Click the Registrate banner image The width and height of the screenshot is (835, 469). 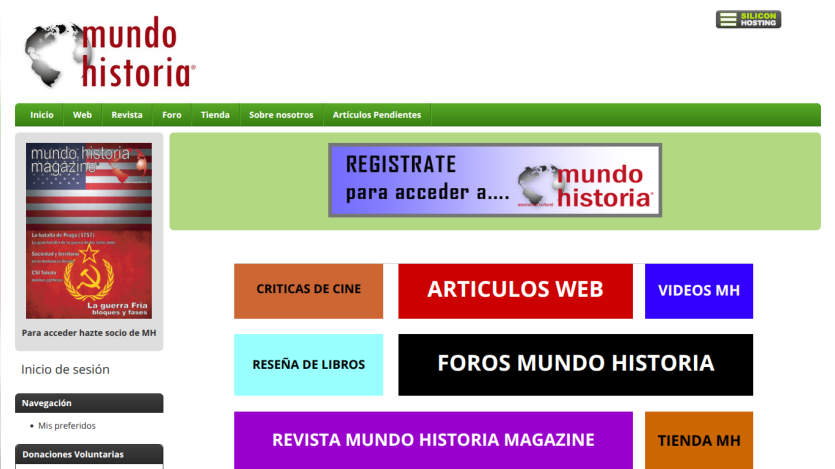pos(495,180)
